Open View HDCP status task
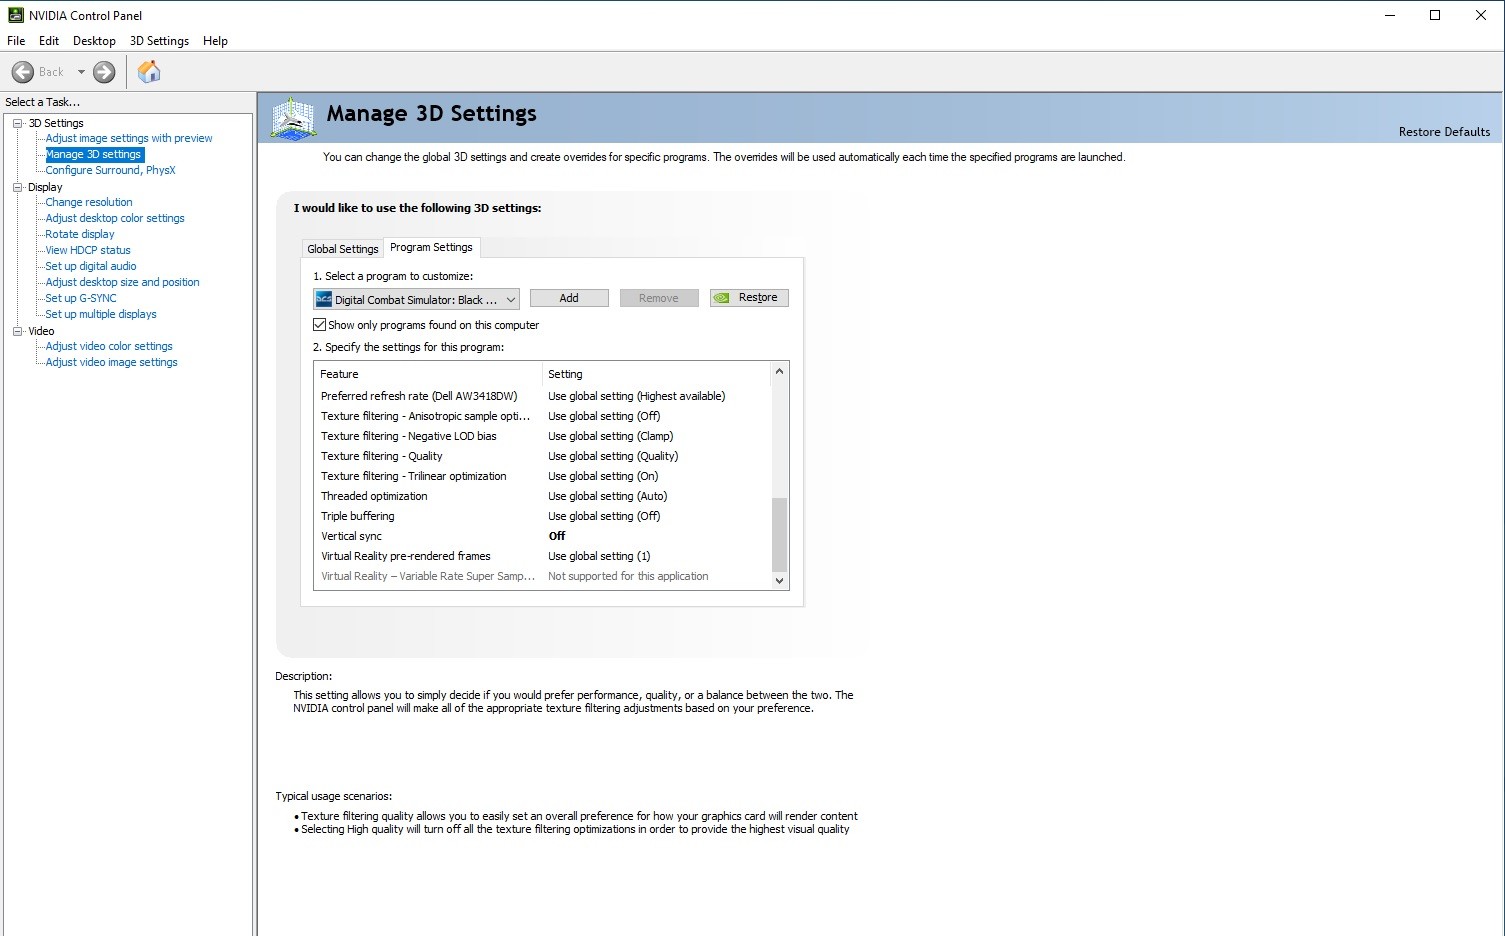The image size is (1505, 936). (88, 250)
